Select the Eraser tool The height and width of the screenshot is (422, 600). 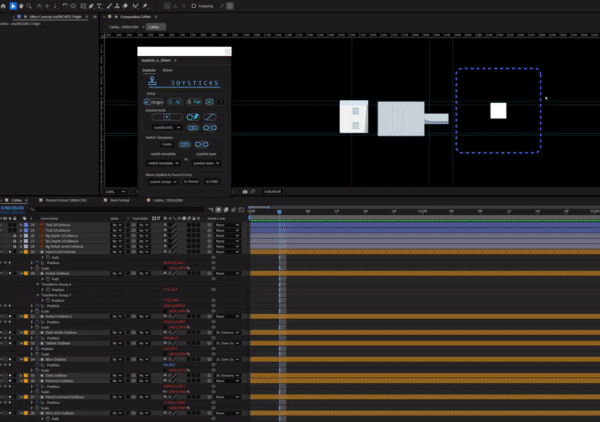pyautogui.click(x=125, y=6)
